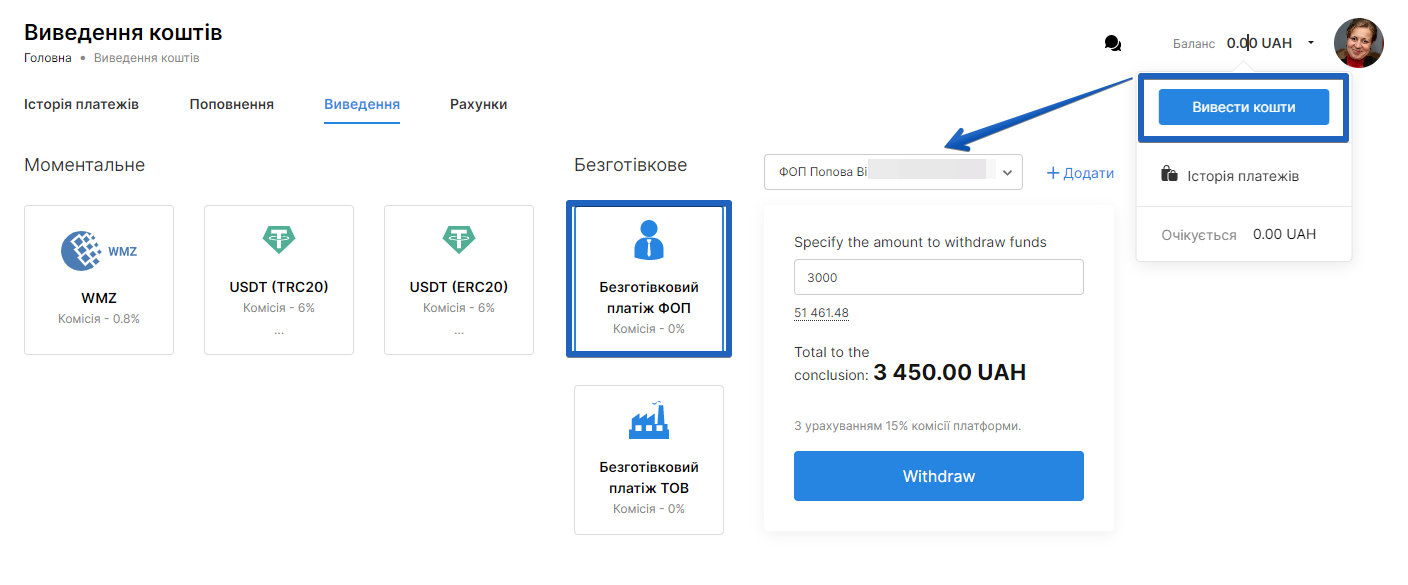
Task: Open the chat messages icon
Action: coord(1112,44)
